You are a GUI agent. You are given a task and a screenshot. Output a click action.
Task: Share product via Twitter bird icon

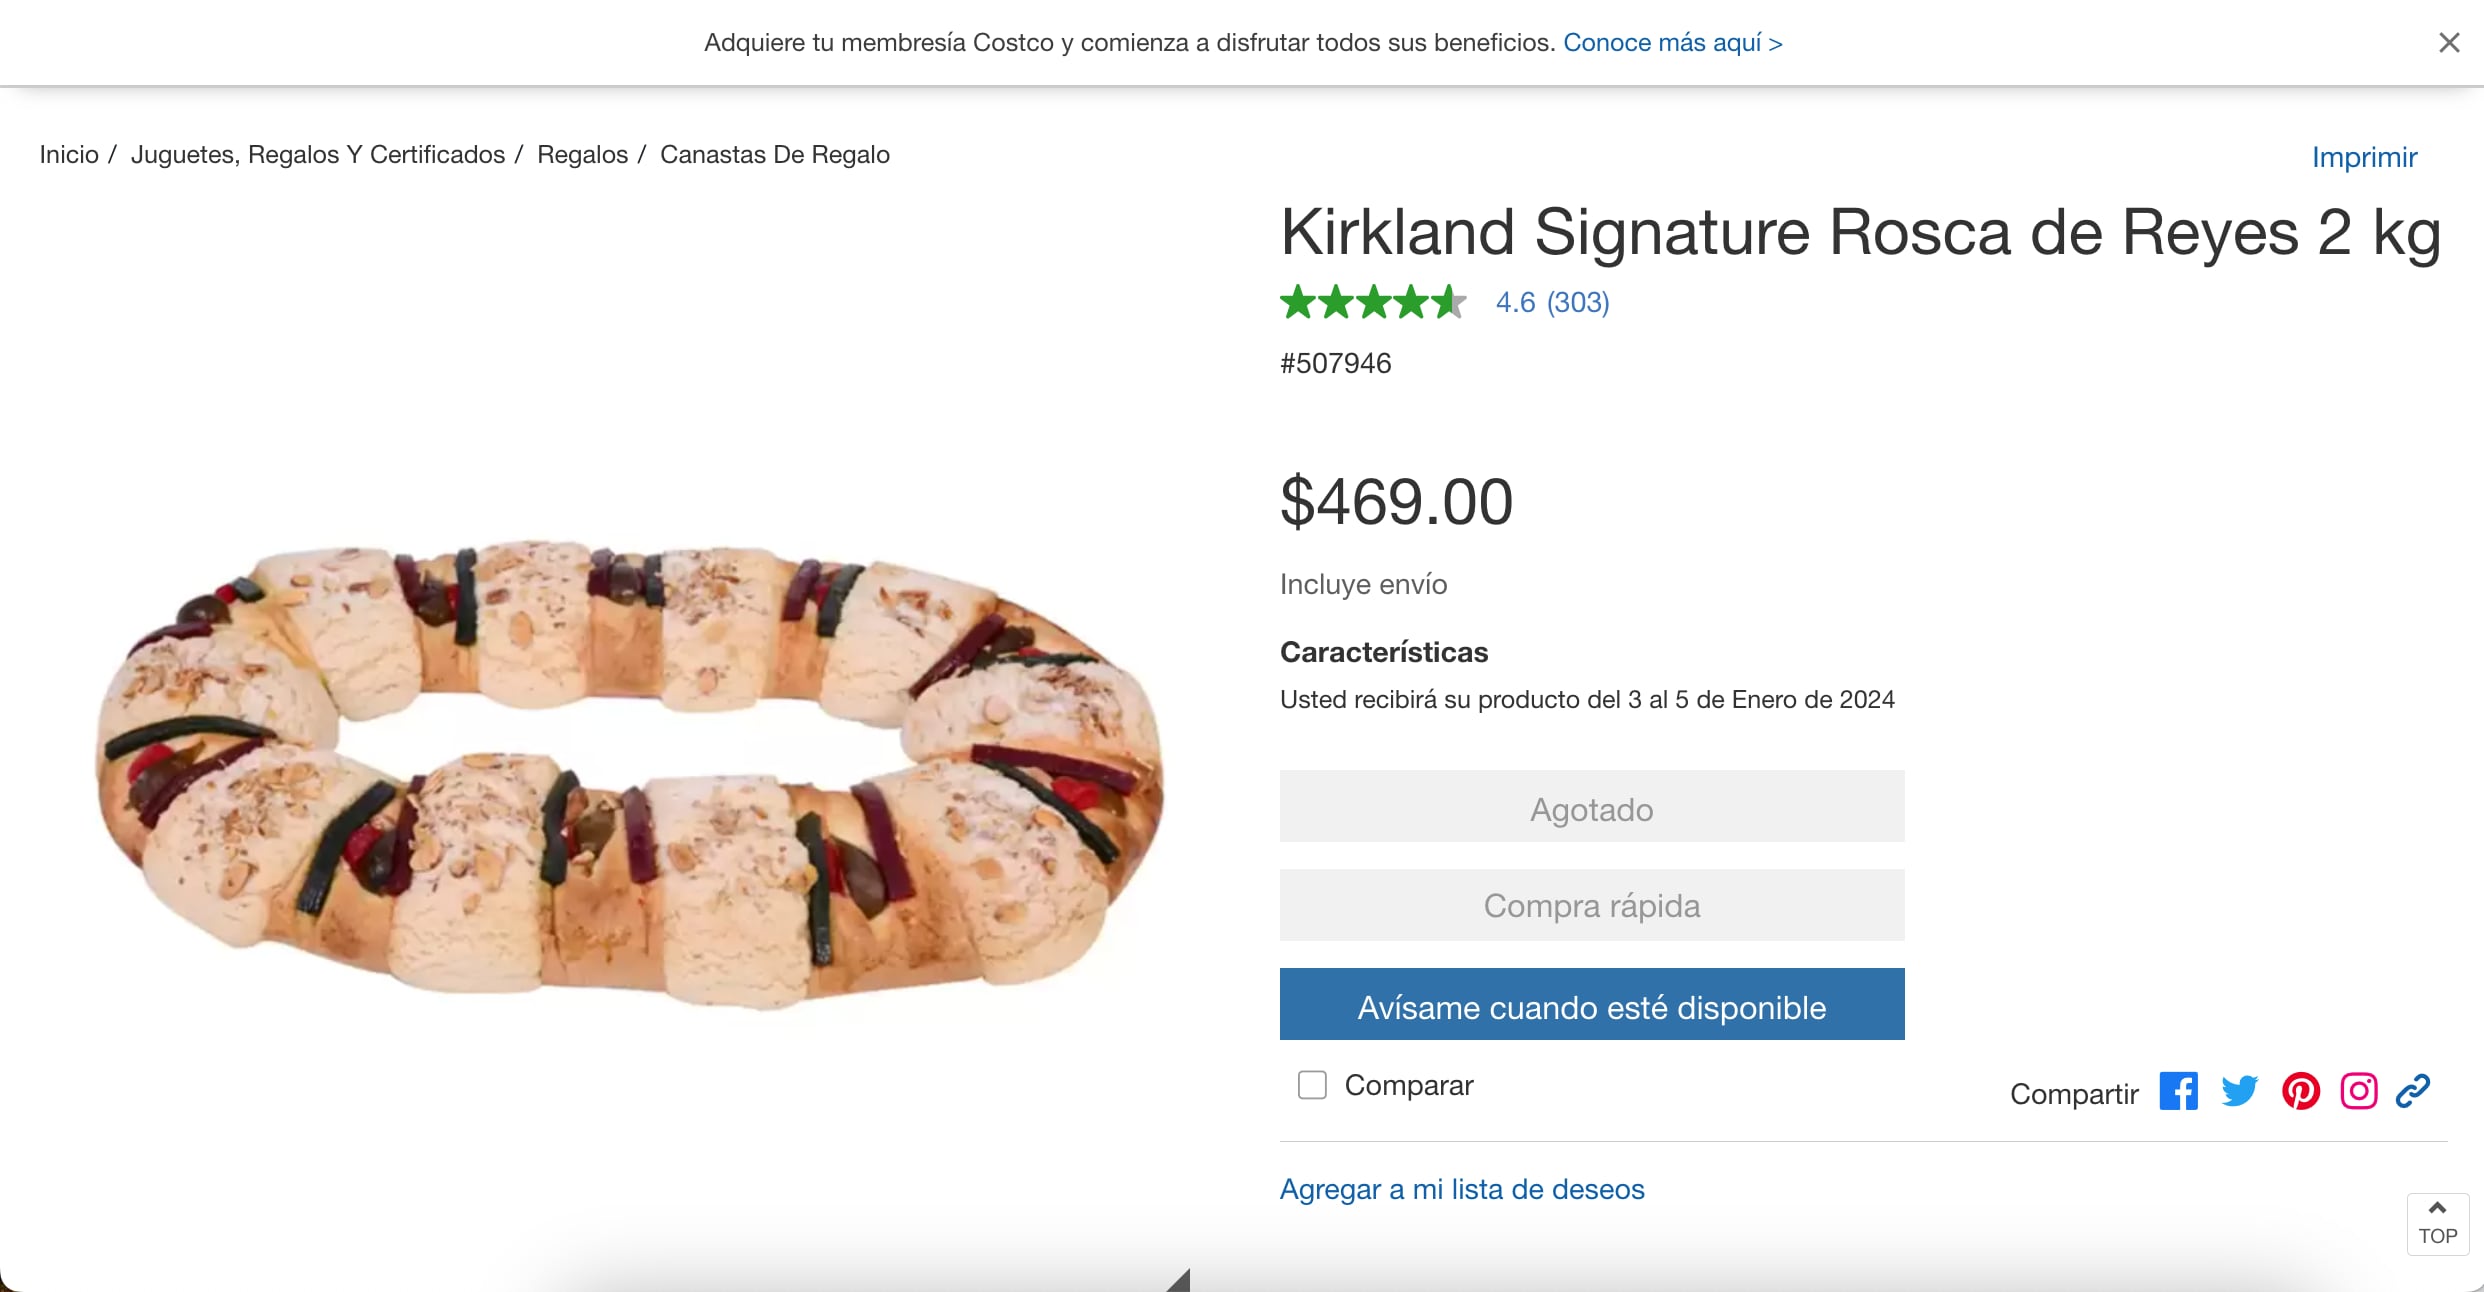pyautogui.click(x=2239, y=1091)
